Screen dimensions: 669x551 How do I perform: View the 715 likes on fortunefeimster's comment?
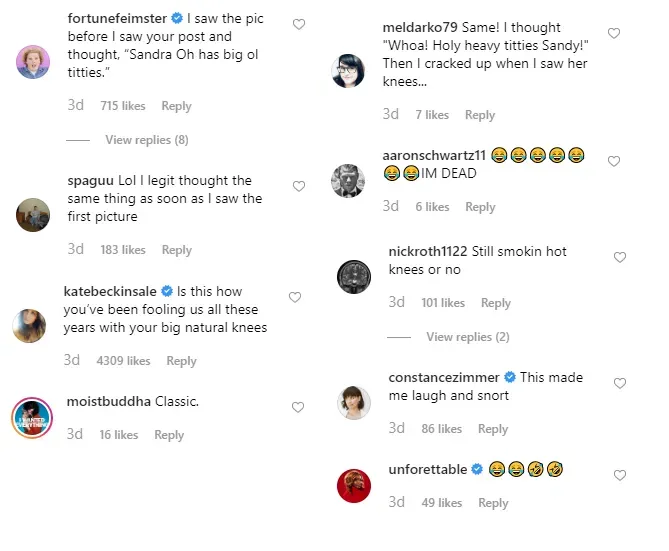coord(123,106)
